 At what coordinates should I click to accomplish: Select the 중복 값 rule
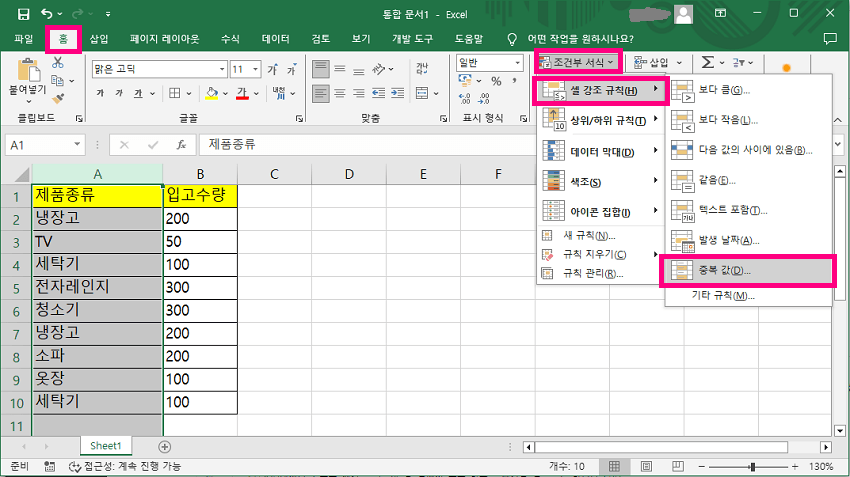point(749,270)
